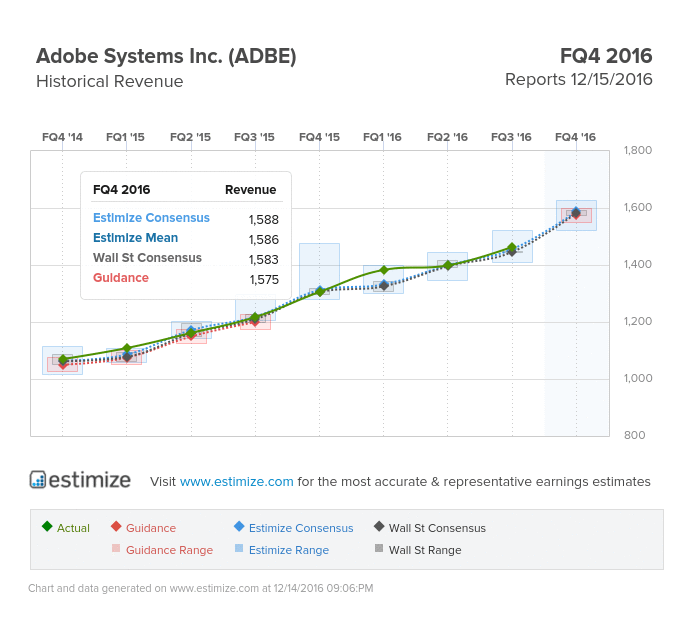The height and width of the screenshot is (620, 685).
Task: Select the FQ1 '15 axis label
Action: click(x=125, y=137)
